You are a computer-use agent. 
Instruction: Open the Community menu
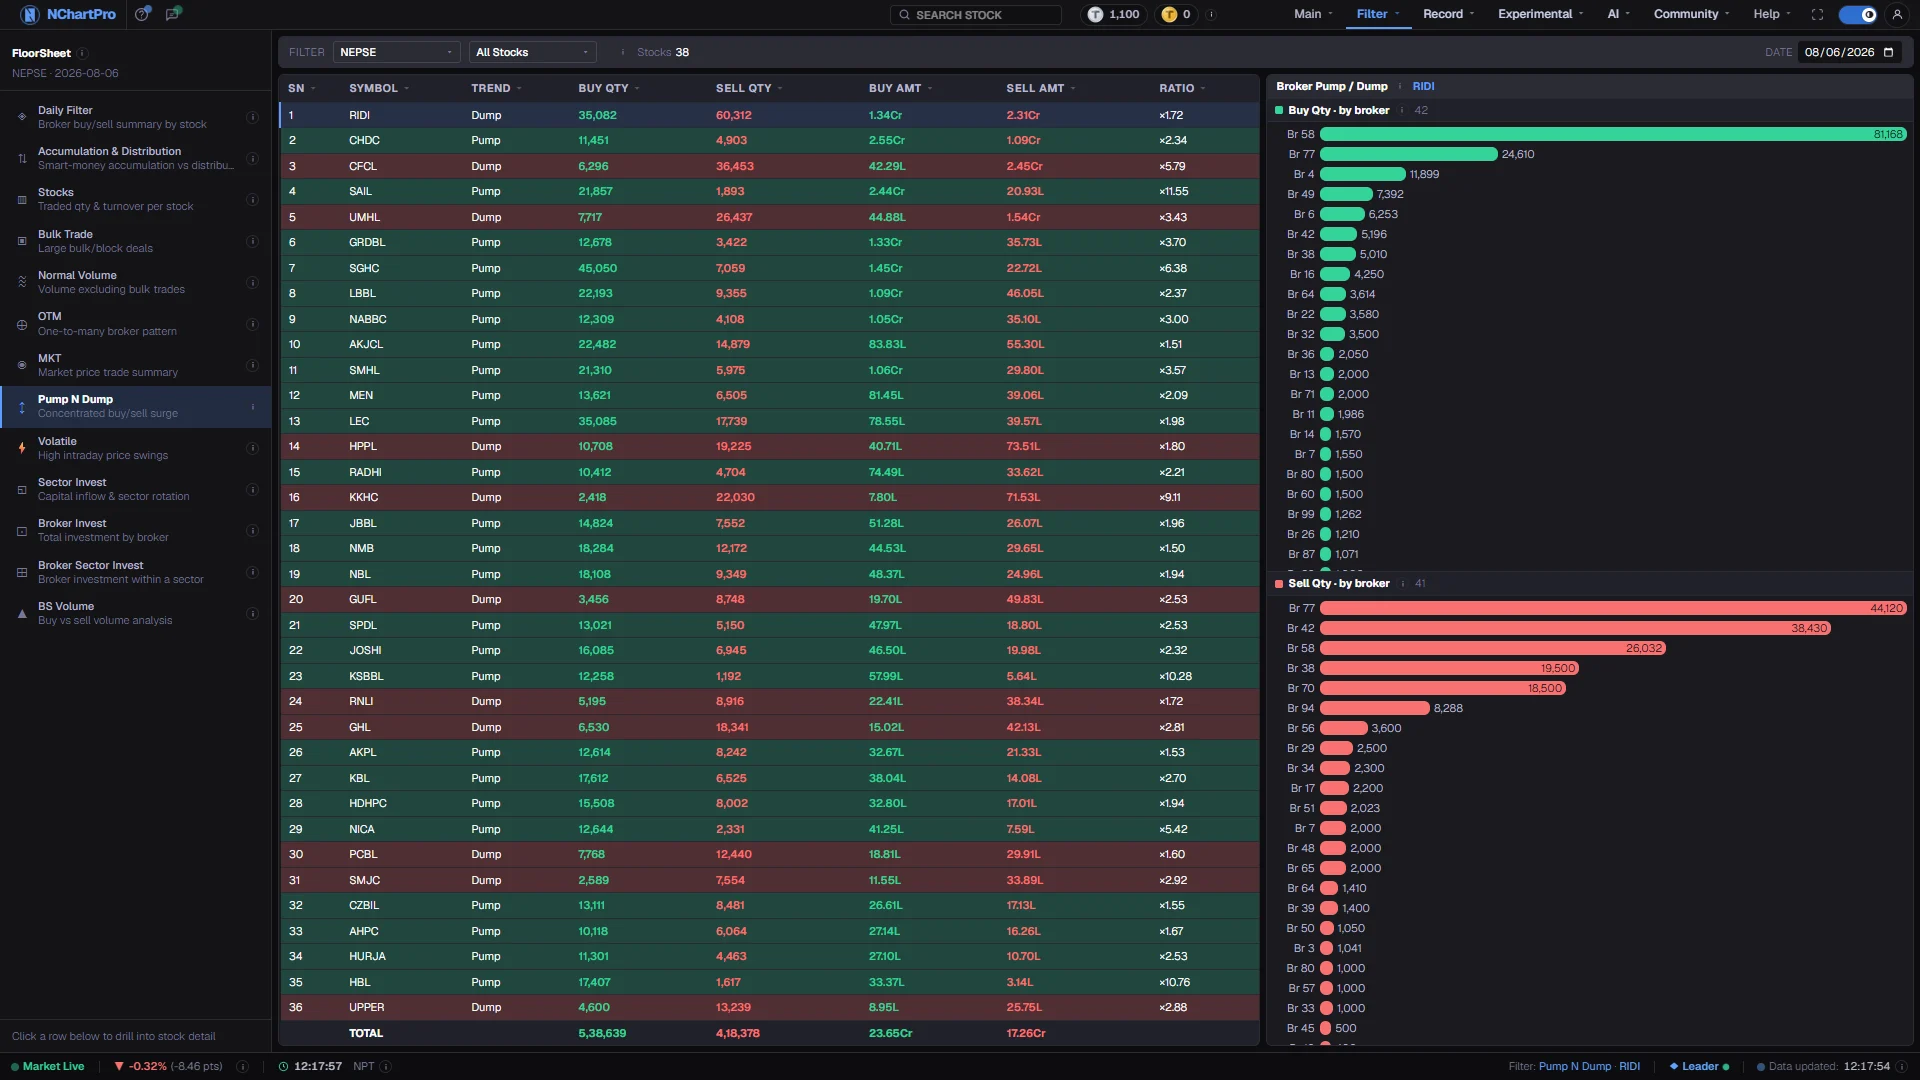click(1691, 14)
